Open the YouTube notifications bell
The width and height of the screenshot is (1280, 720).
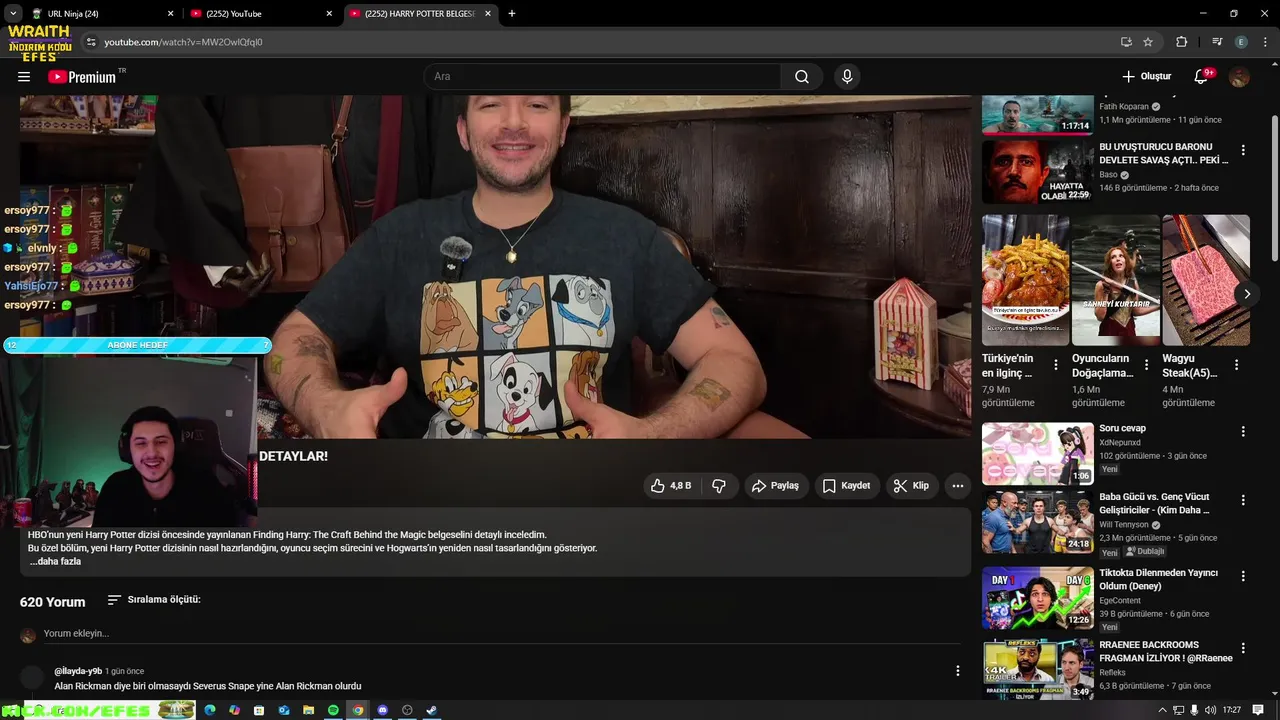coord(1202,77)
